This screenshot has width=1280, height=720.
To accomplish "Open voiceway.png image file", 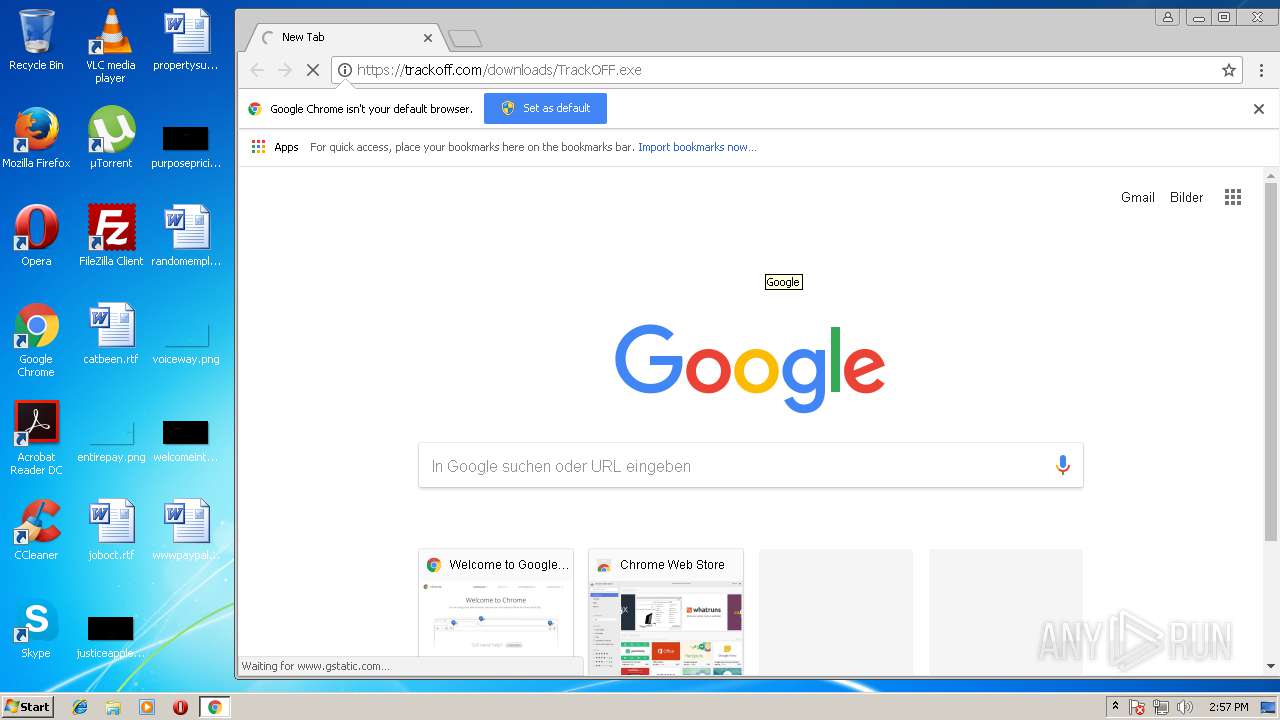I will click(x=186, y=343).
